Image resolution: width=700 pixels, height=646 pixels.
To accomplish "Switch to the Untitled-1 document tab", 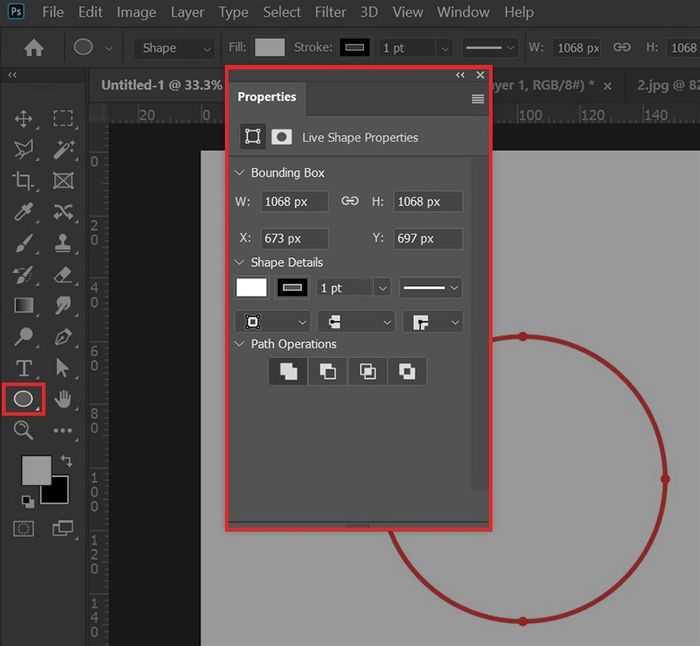I will (x=161, y=85).
